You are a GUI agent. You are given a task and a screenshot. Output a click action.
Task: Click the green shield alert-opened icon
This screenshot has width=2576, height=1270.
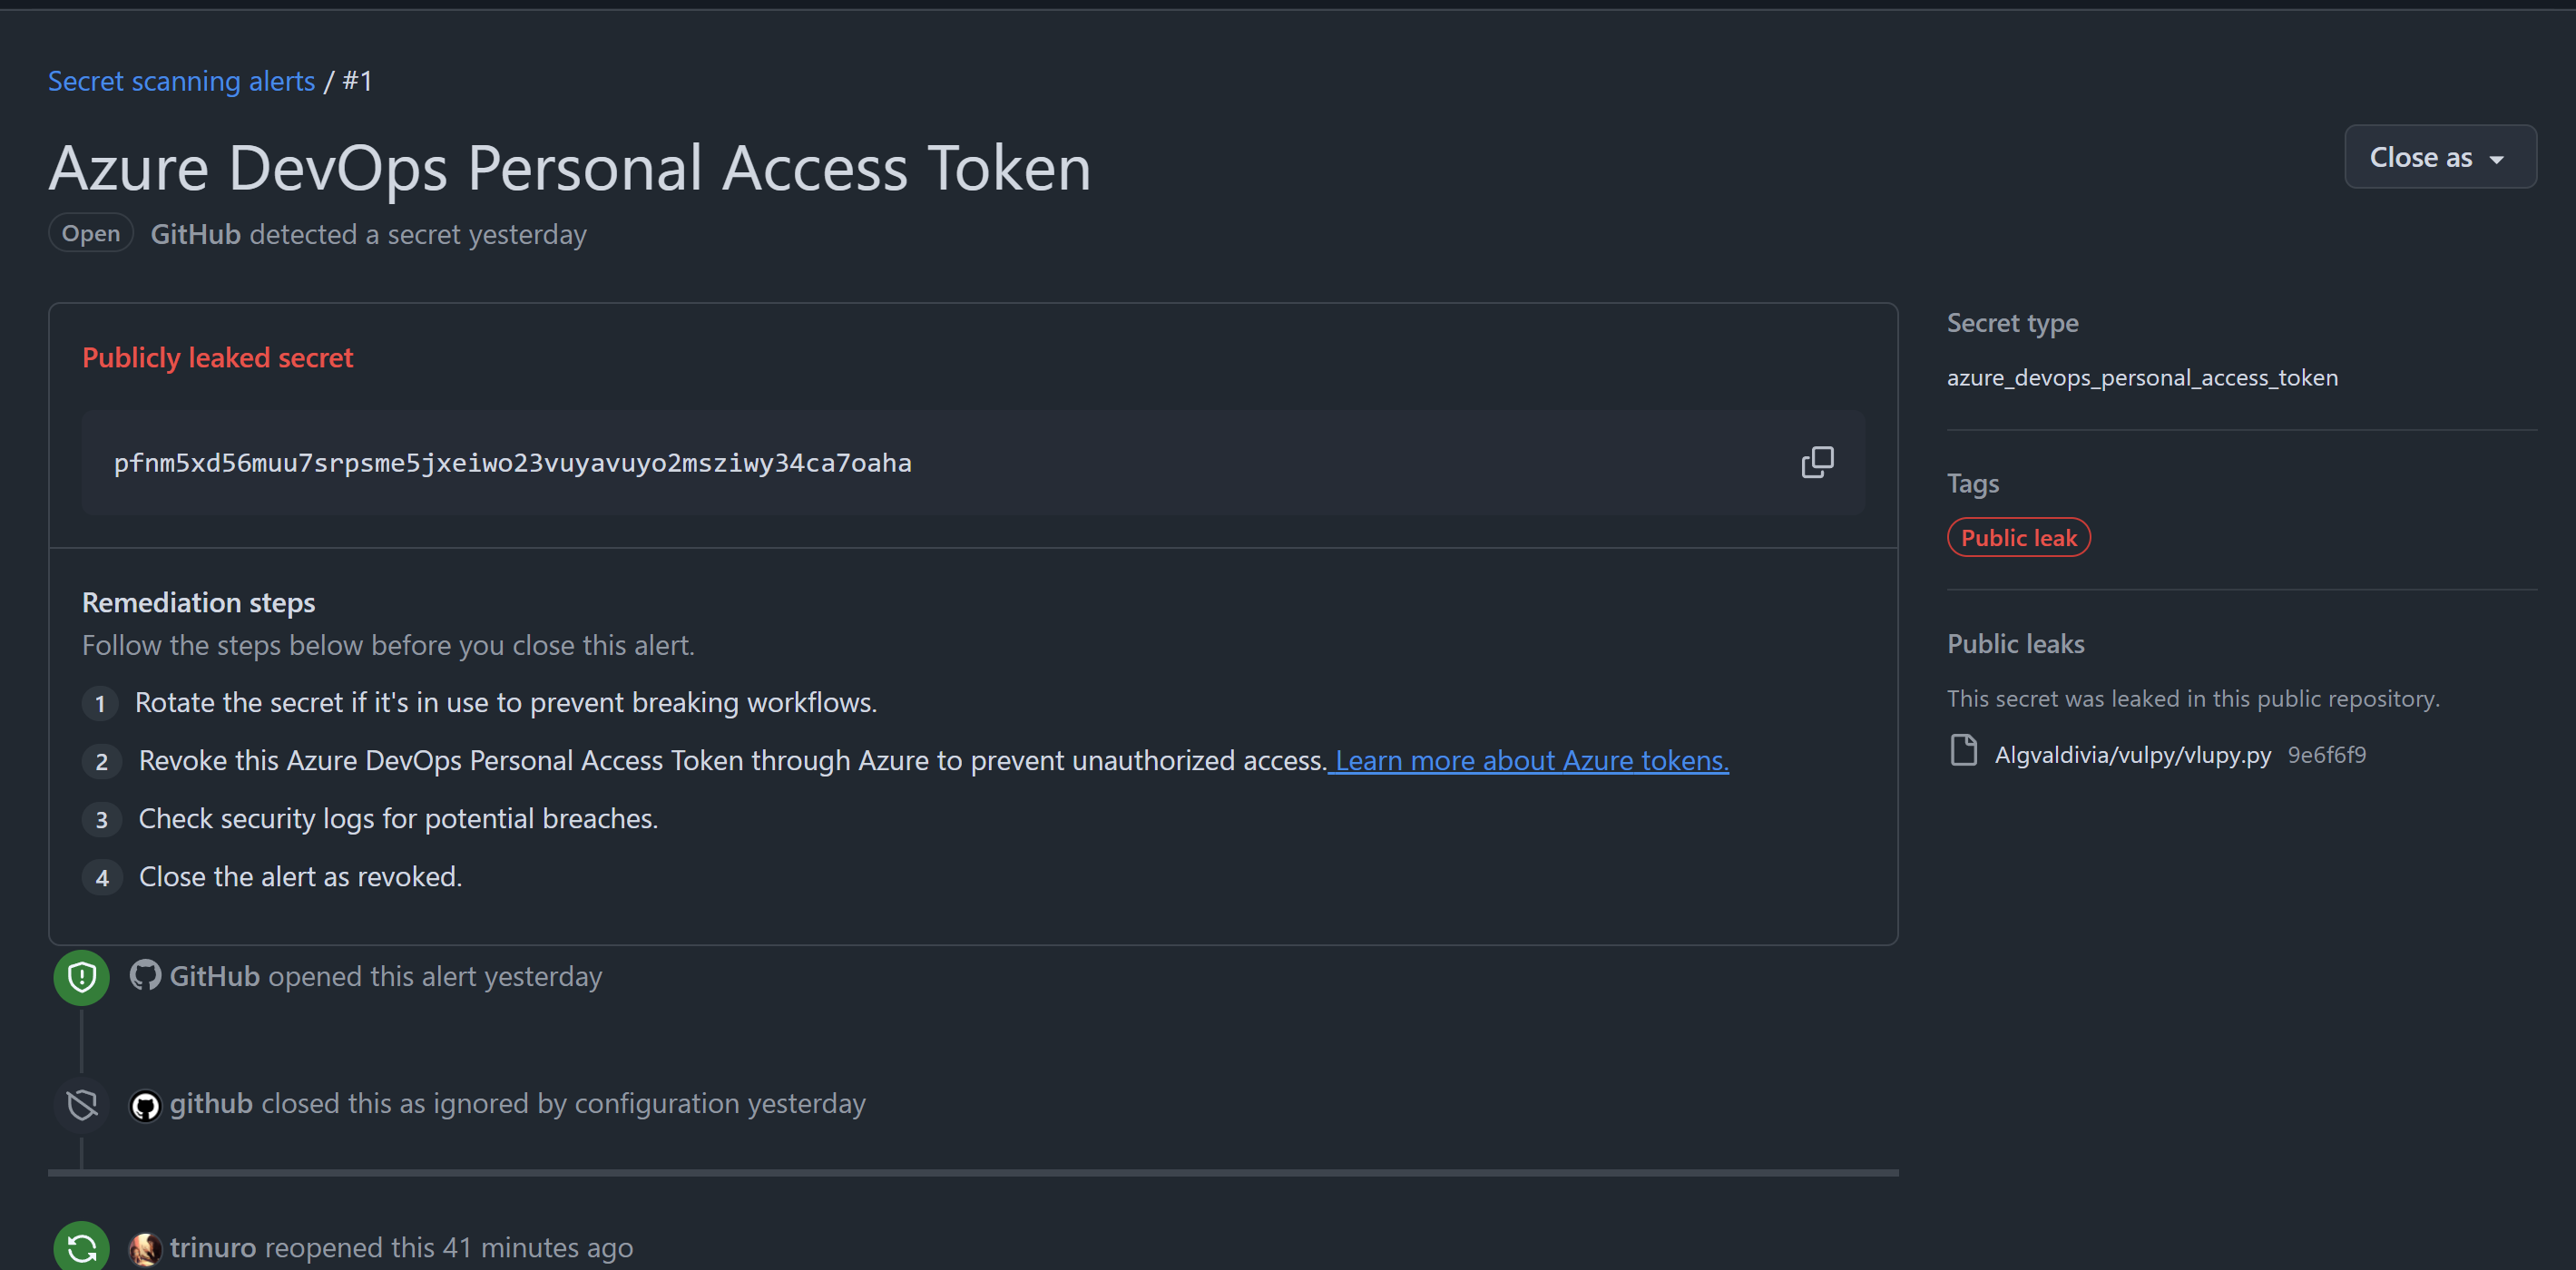[x=82, y=977]
